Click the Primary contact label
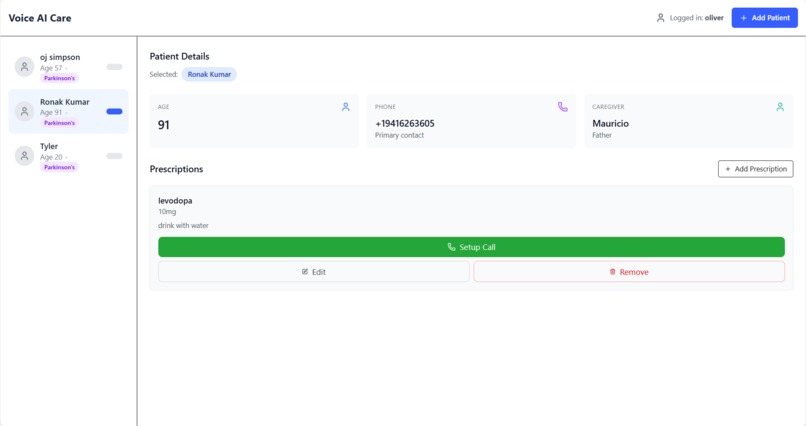806x426 pixels. 399,135
